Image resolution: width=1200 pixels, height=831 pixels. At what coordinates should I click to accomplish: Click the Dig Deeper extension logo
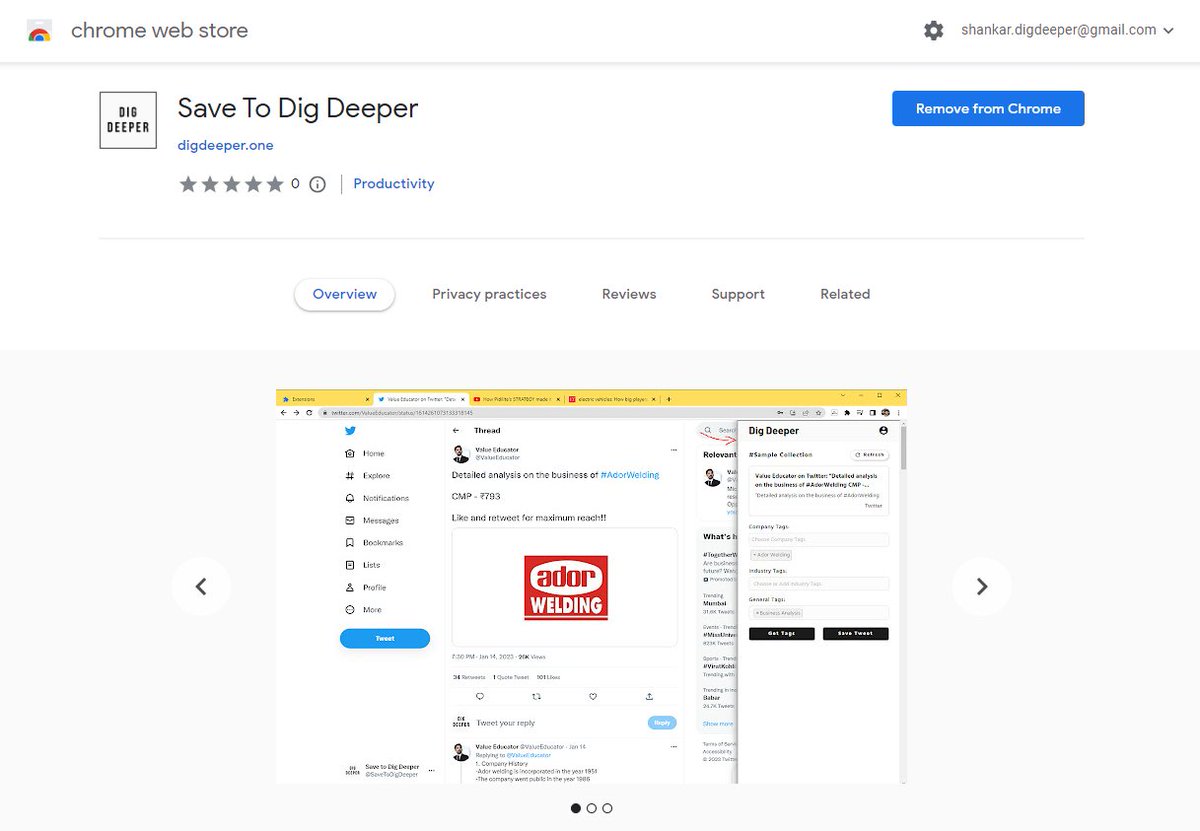(127, 119)
